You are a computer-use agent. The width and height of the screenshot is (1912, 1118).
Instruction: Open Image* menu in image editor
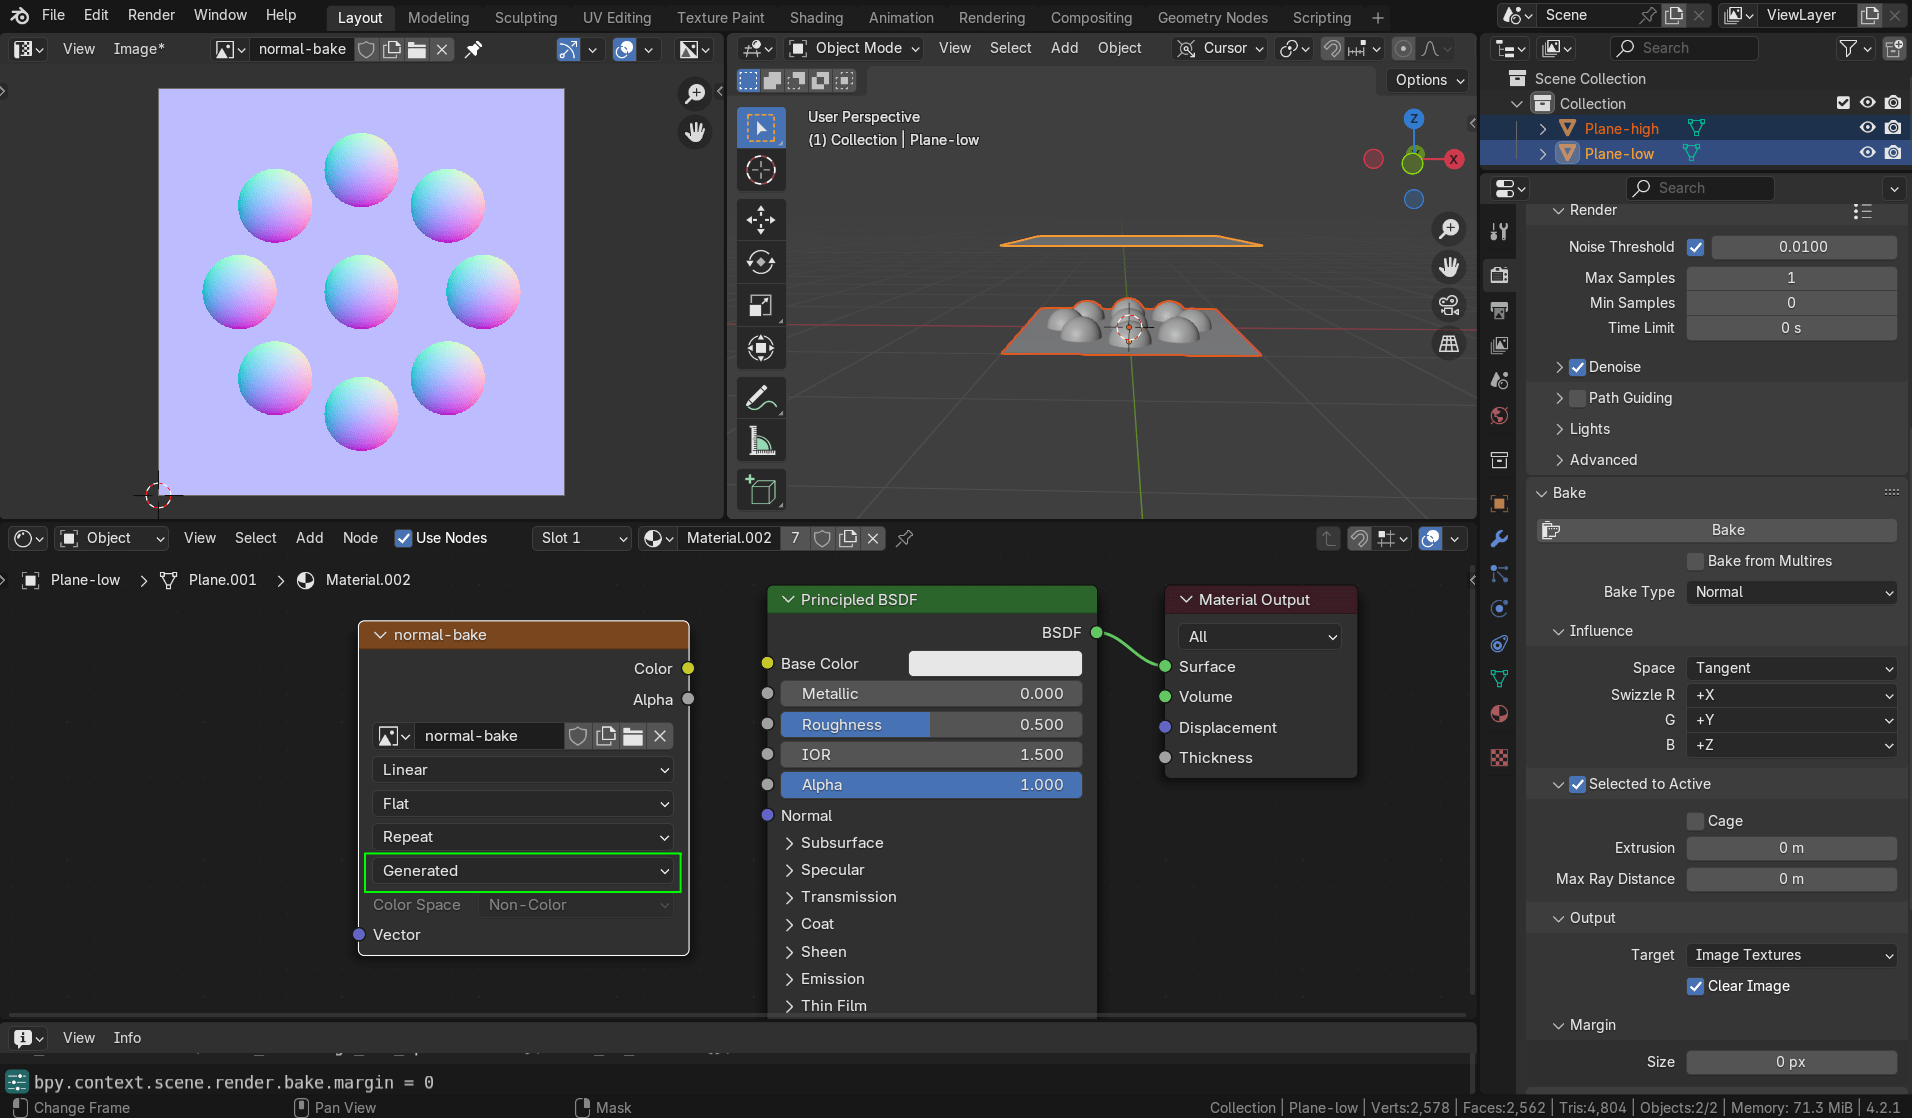139,49
